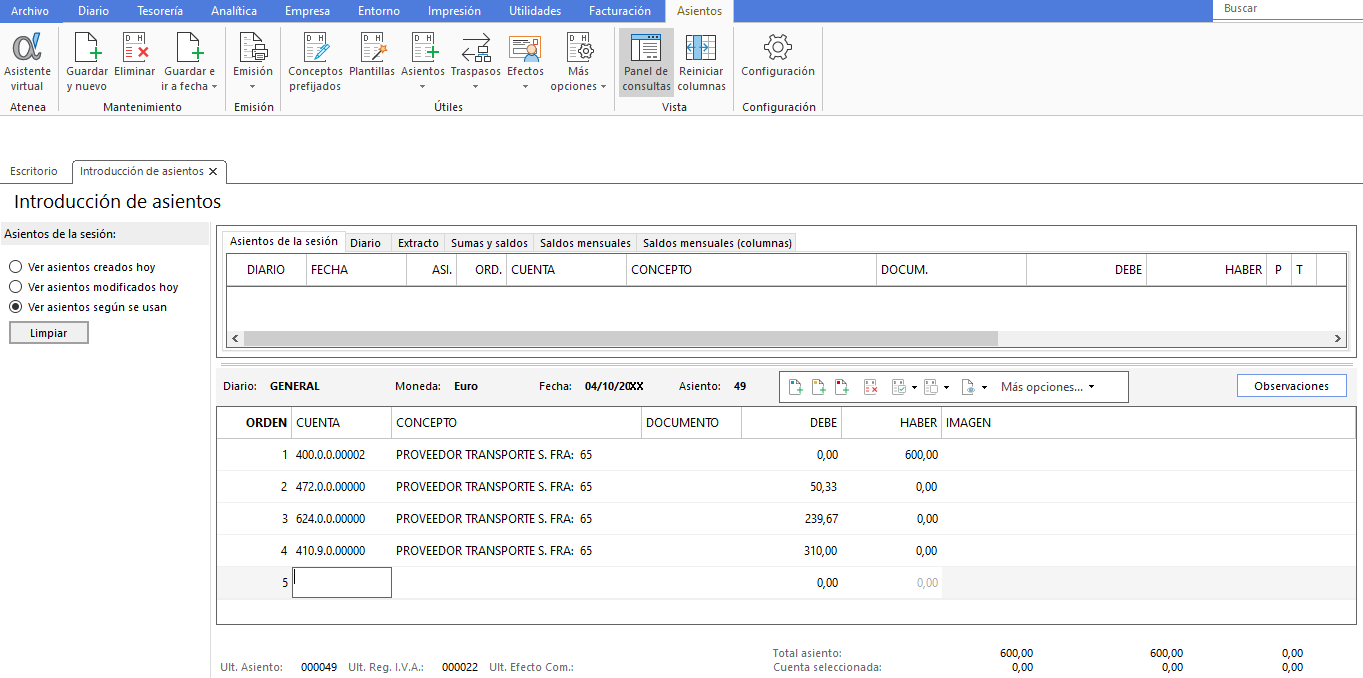Click Guardar y nuevo icon

[x=87, y=48]
